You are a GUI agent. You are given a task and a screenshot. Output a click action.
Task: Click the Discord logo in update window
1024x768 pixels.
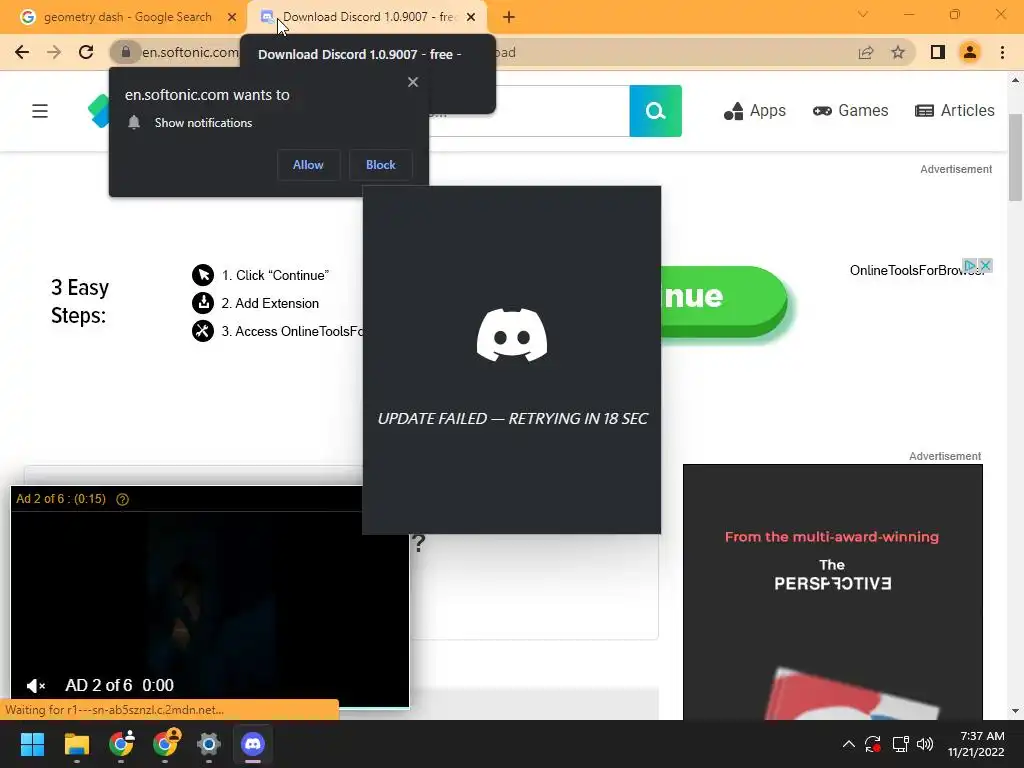point(512,335)
